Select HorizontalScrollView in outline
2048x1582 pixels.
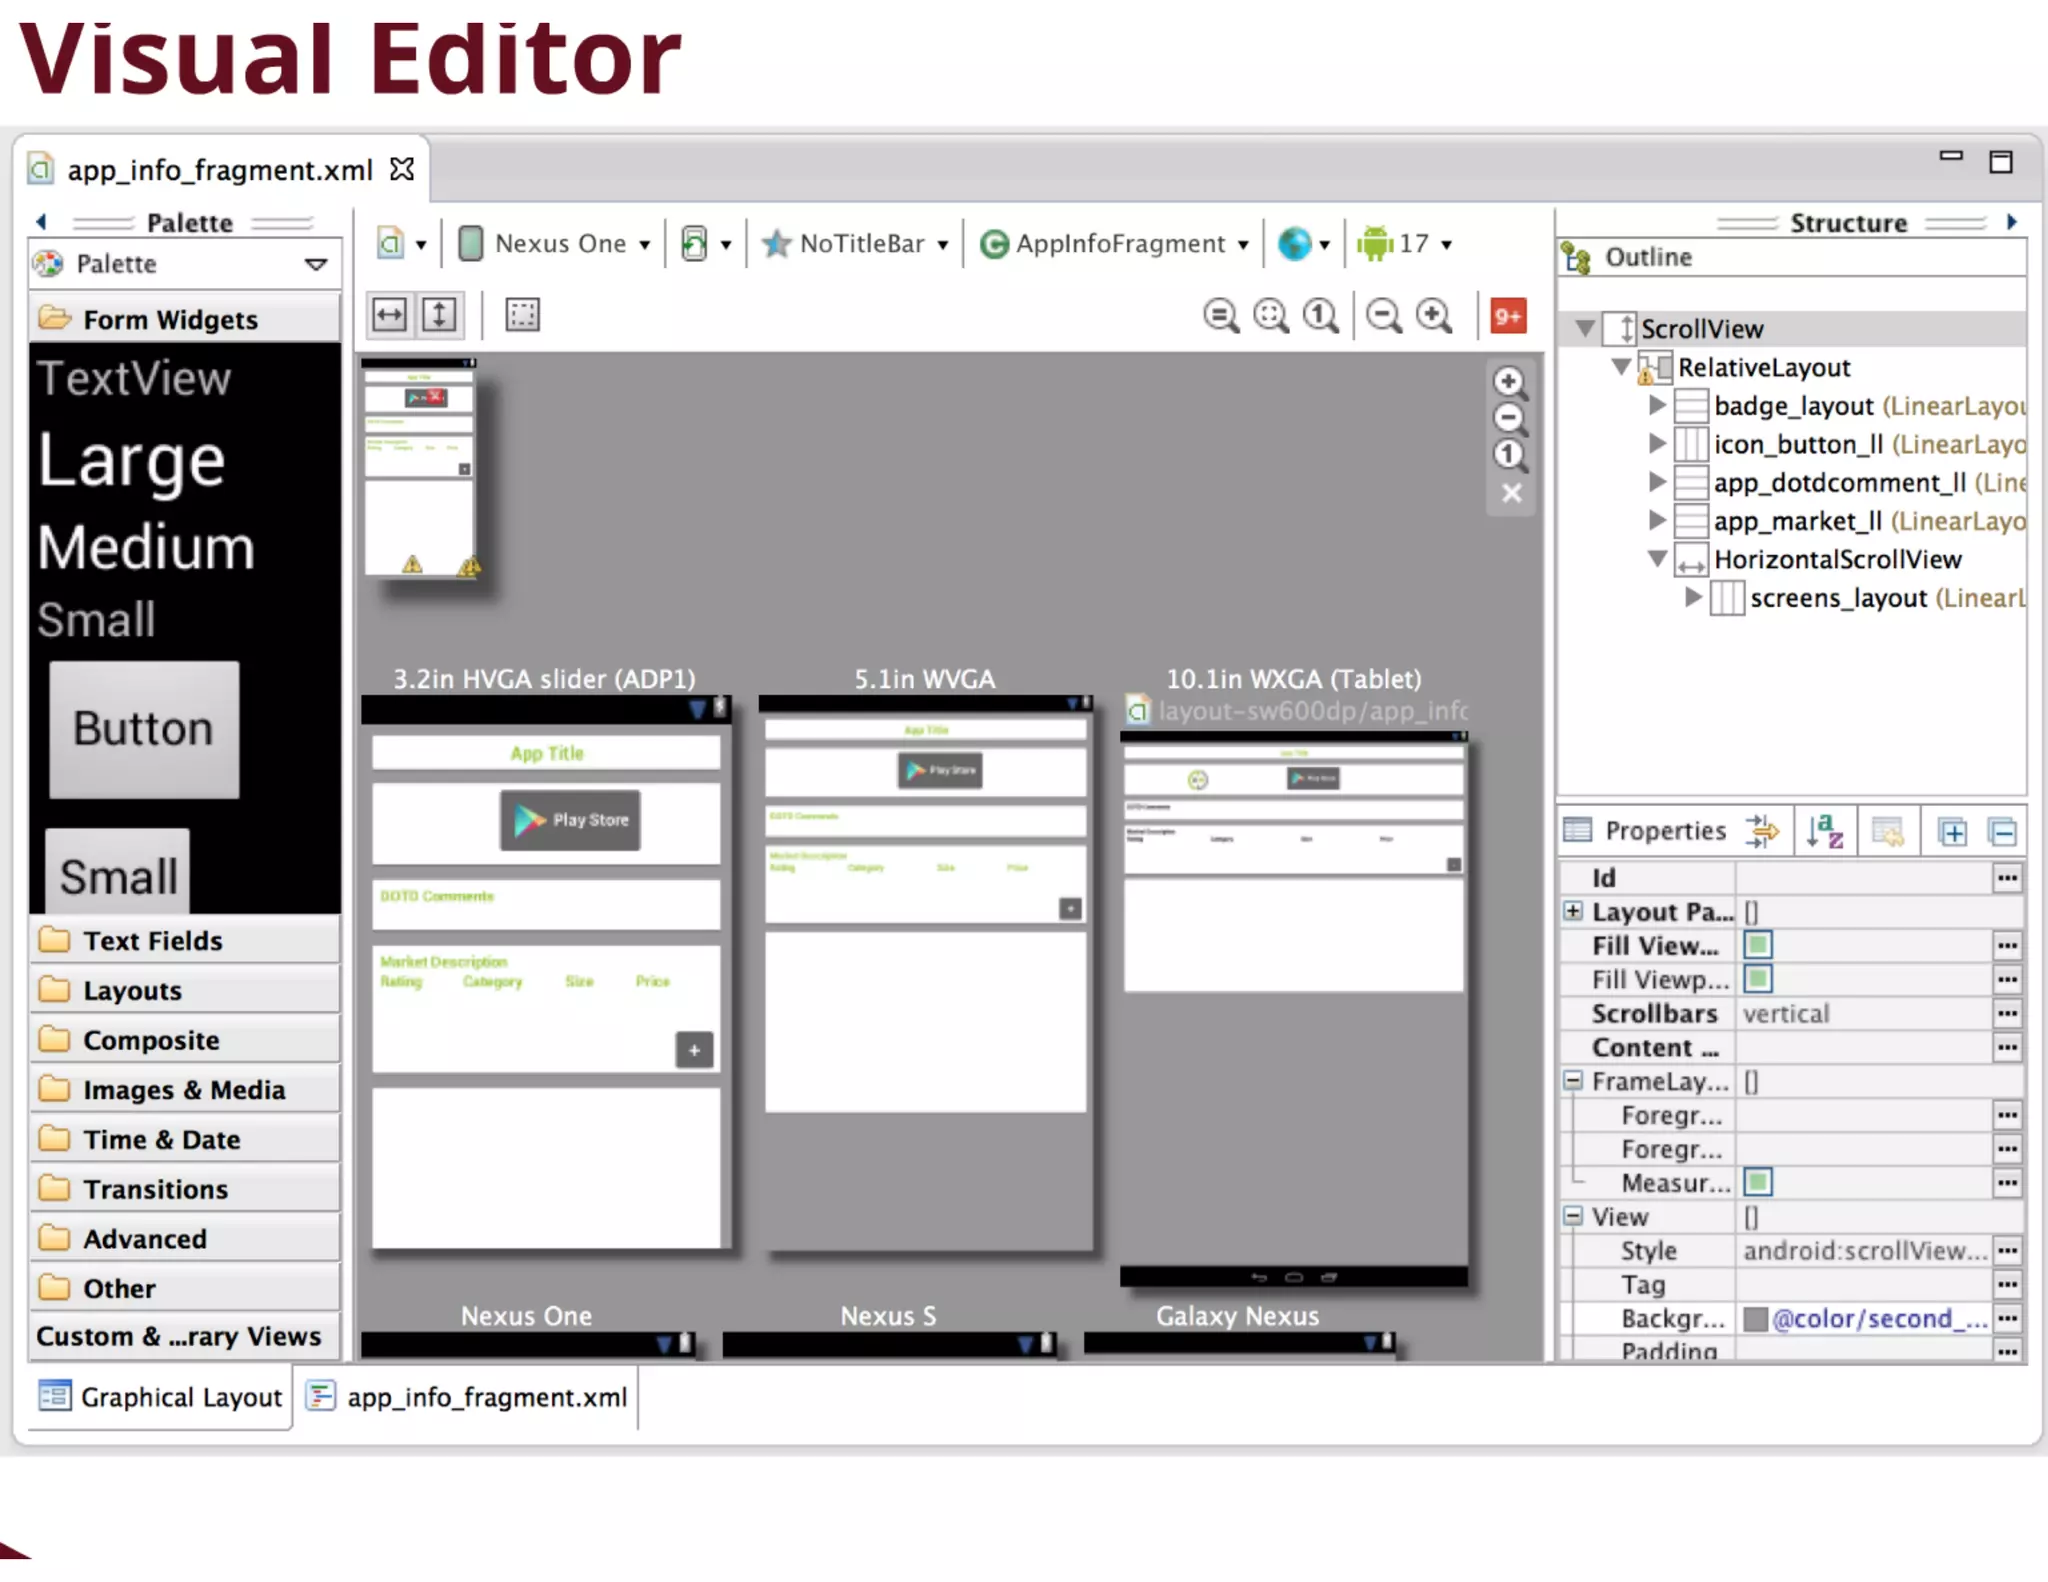tap(1837, 559)
